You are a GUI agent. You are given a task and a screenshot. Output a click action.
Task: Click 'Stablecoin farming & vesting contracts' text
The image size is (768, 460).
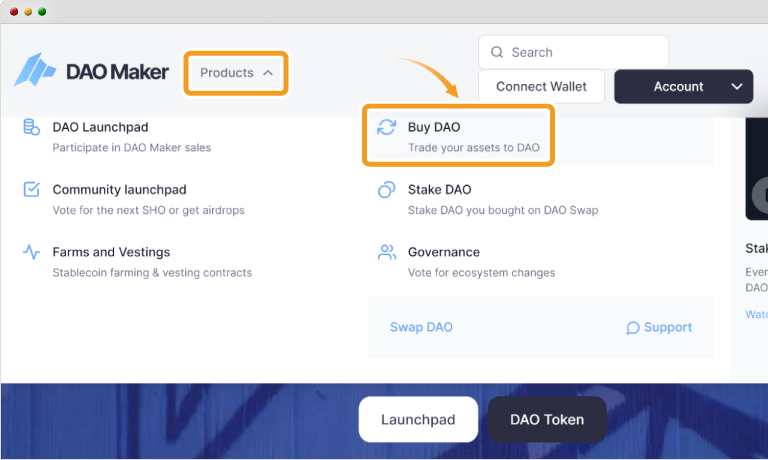[x=152, y=272]
